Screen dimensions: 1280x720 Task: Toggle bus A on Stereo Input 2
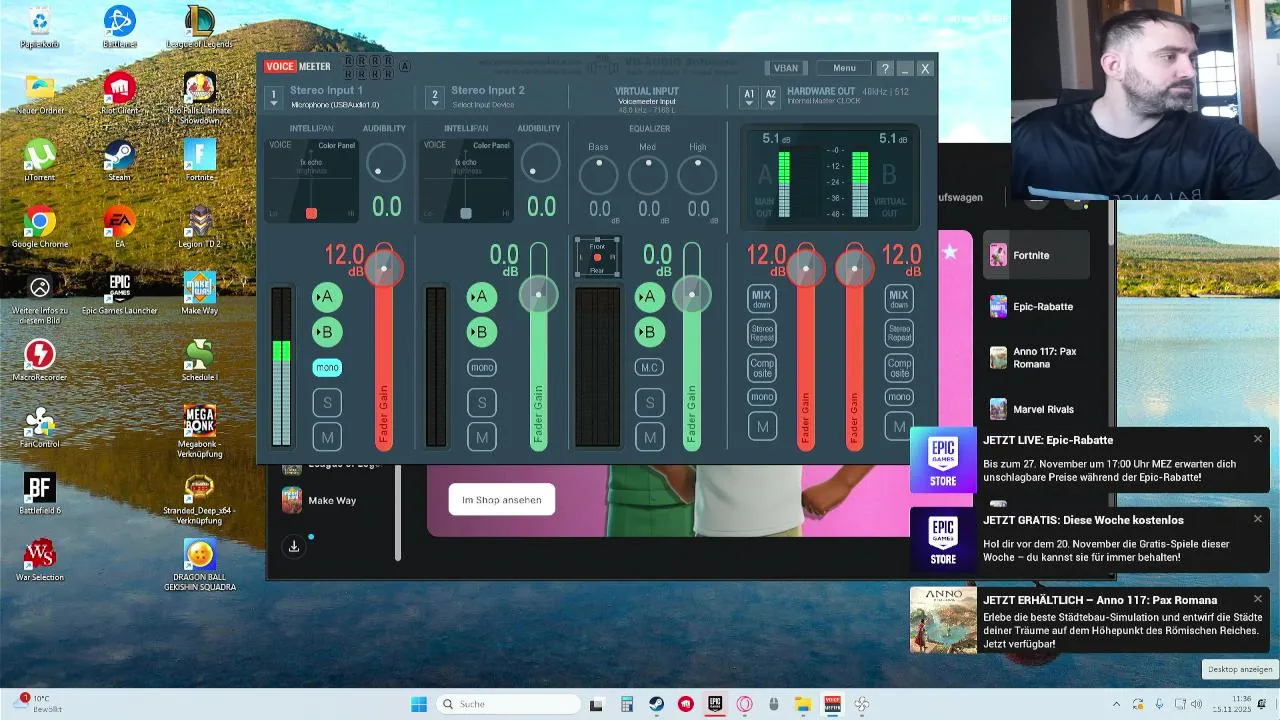coord(482,297)
